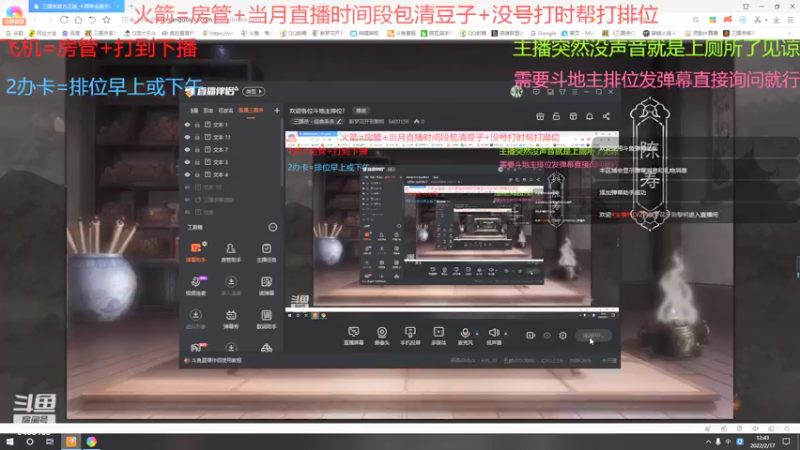Switch to the orange 直播三国杀 scene tab

tap(251, 111)
